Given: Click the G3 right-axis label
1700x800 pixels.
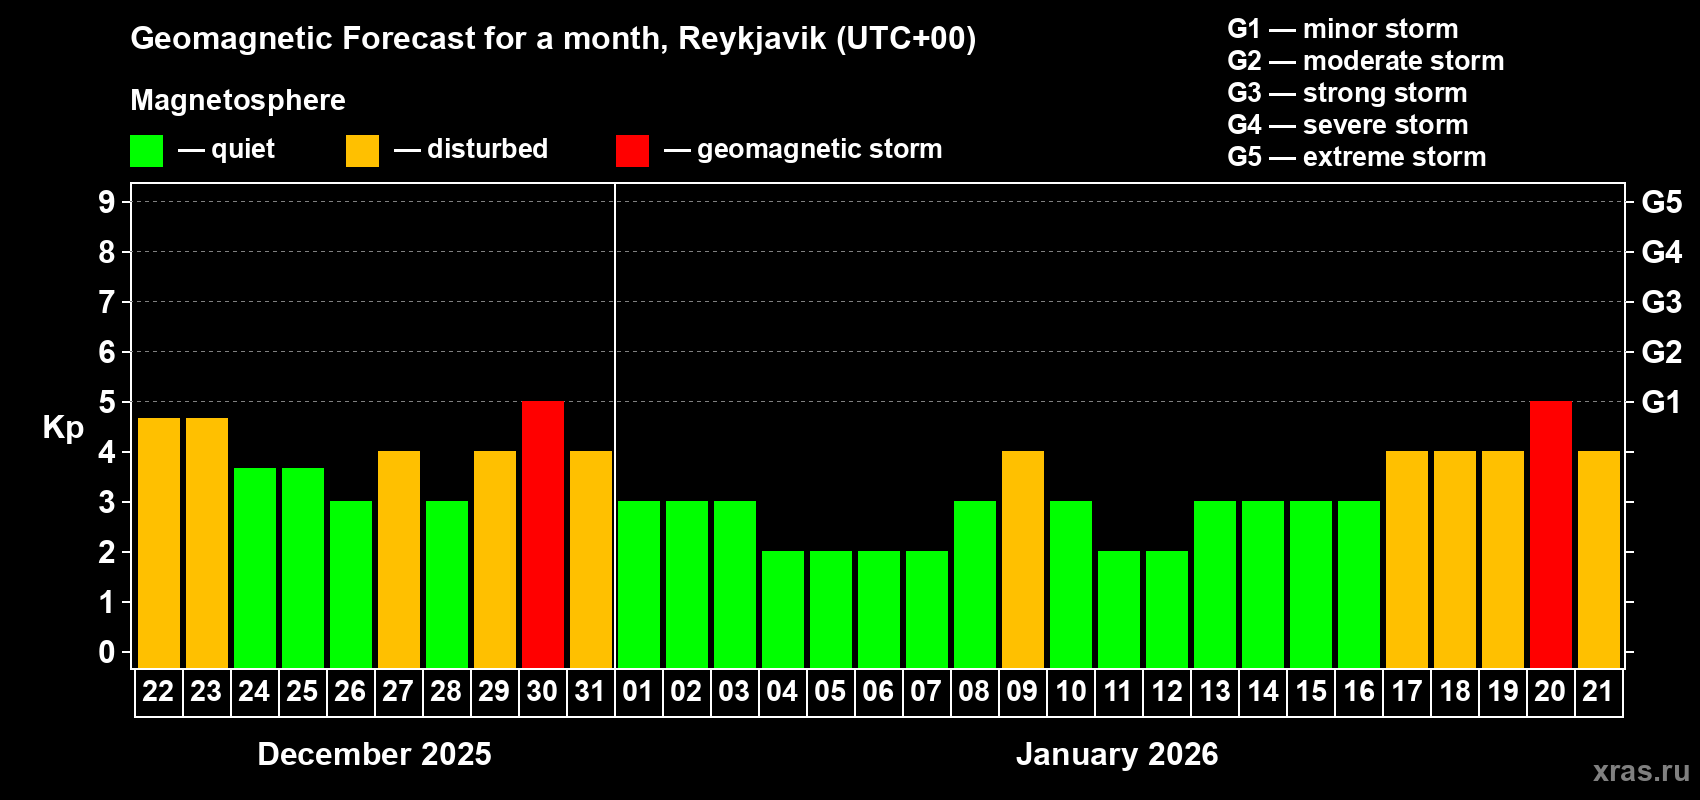Looking at the screenshot, I should pos(1662,302).
